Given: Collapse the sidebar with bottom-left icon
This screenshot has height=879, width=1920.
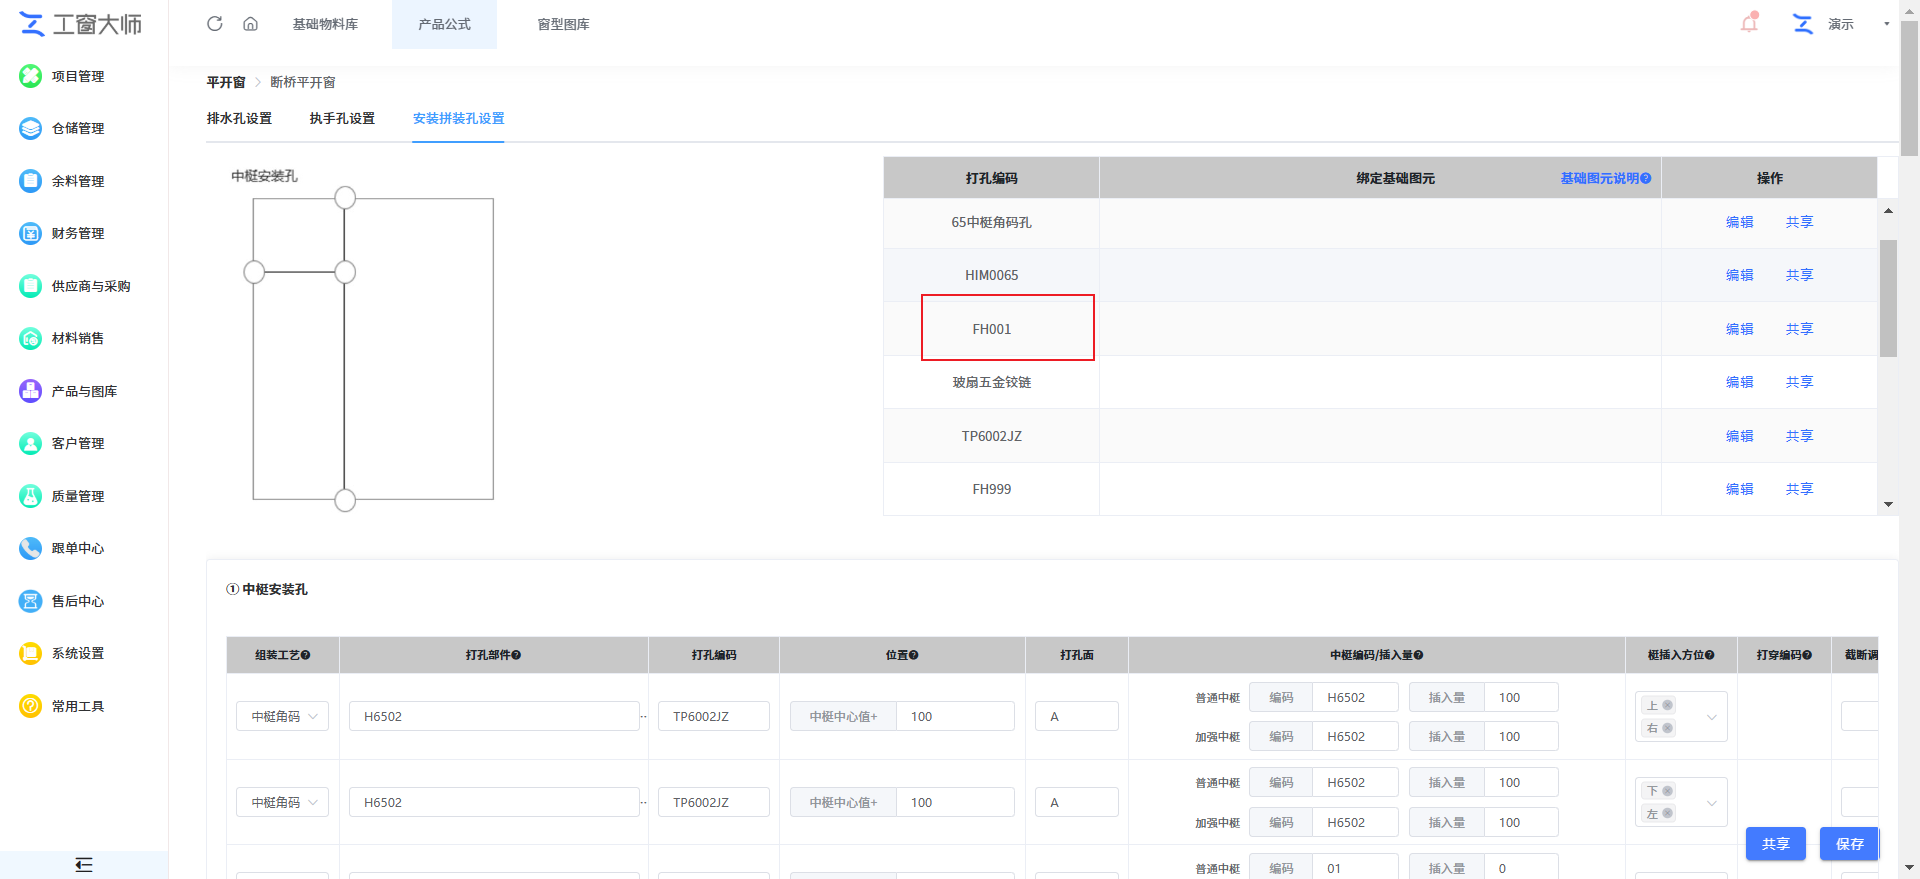Looking at the screenshot, I should pyautogui.click(x=84, y=865).
